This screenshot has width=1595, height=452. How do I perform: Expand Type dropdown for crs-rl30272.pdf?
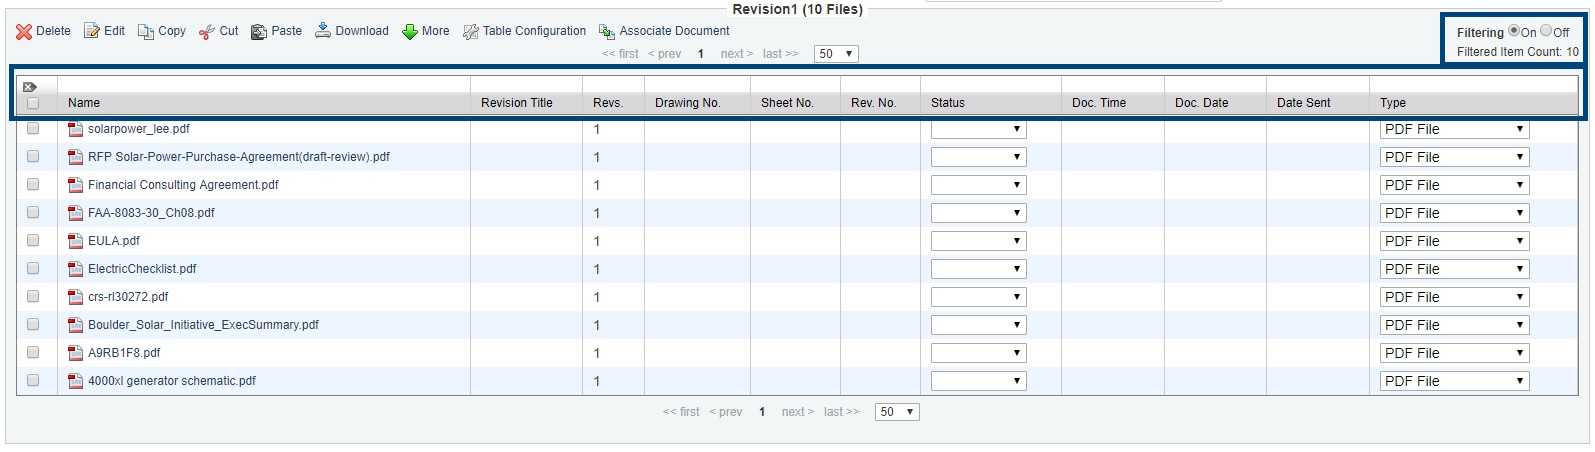1454,297
